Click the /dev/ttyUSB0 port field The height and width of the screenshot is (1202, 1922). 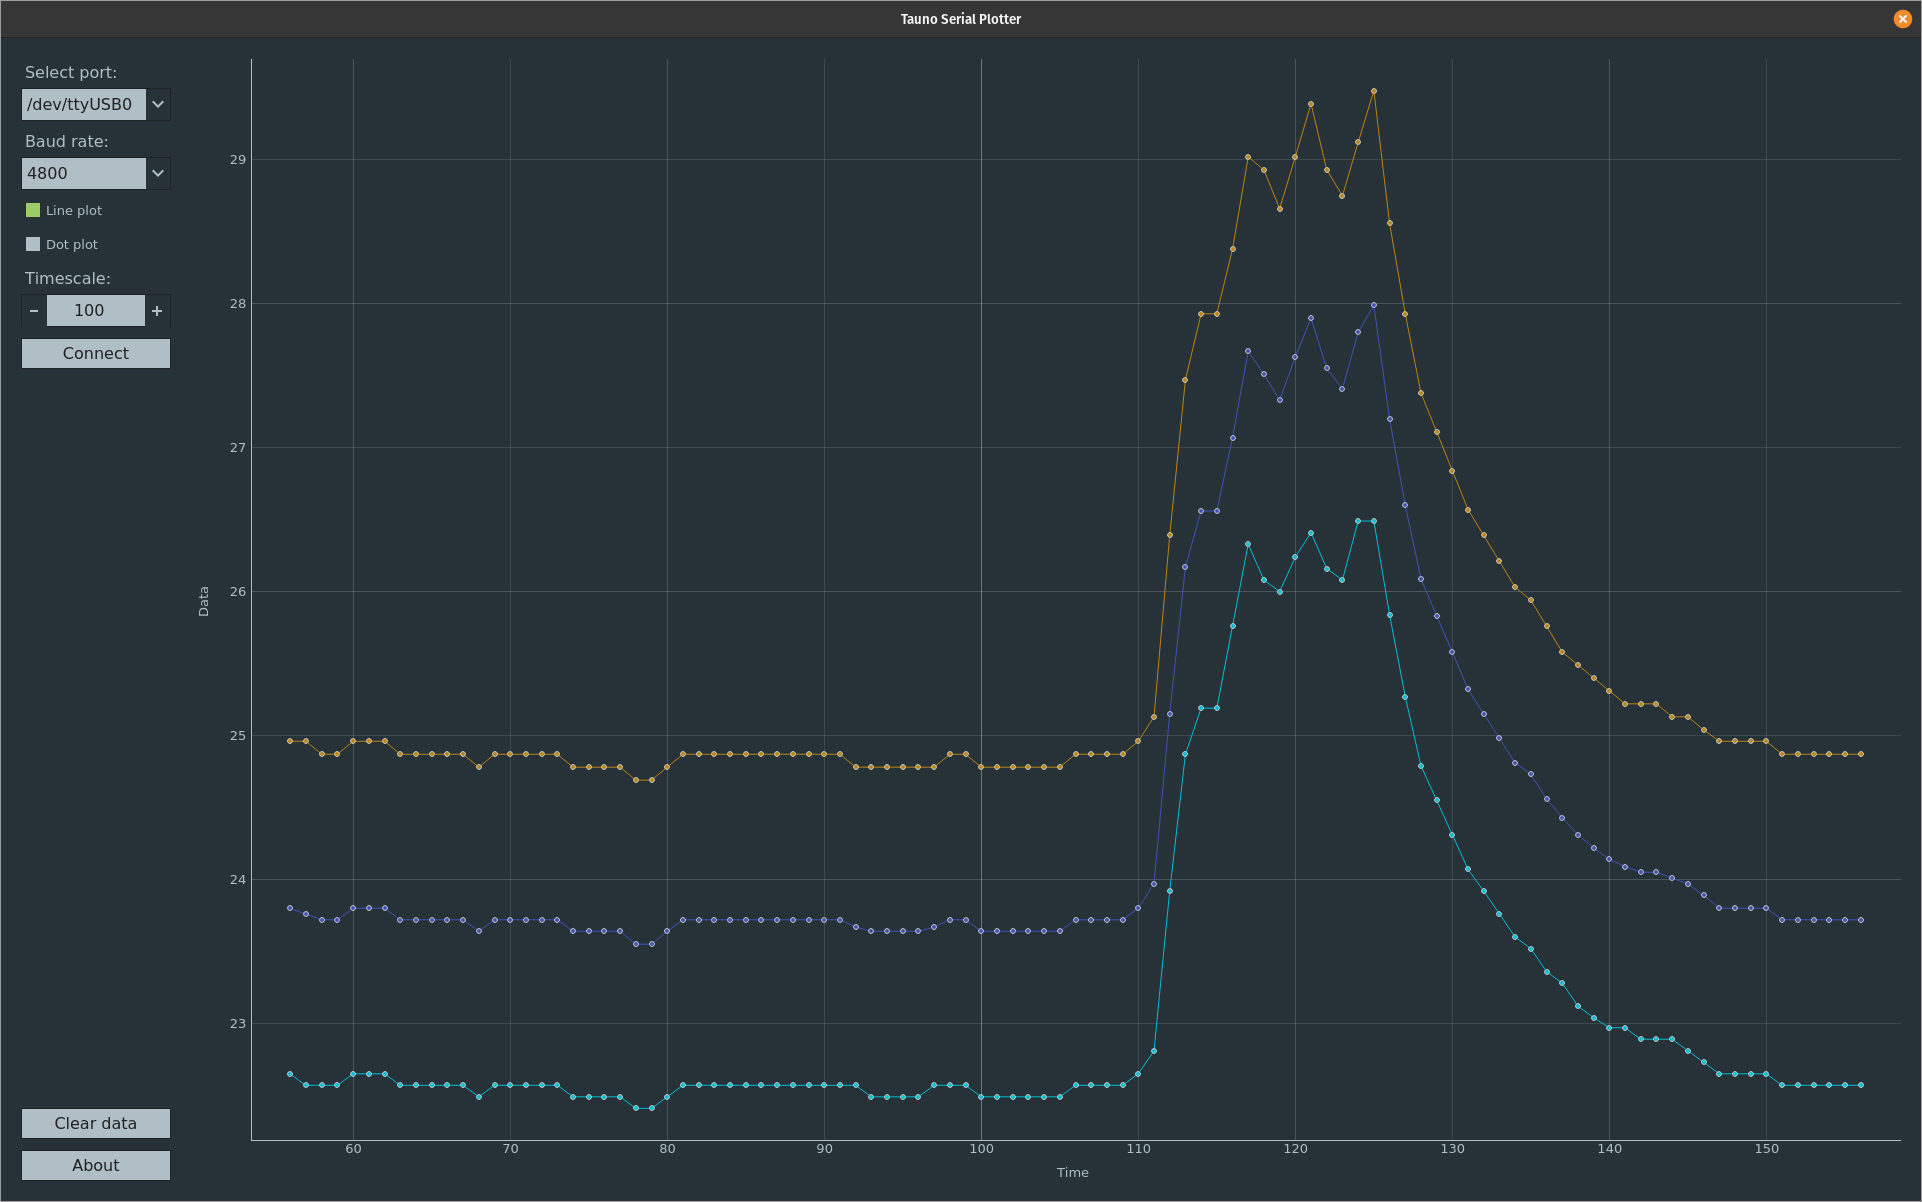click(84, 104)
